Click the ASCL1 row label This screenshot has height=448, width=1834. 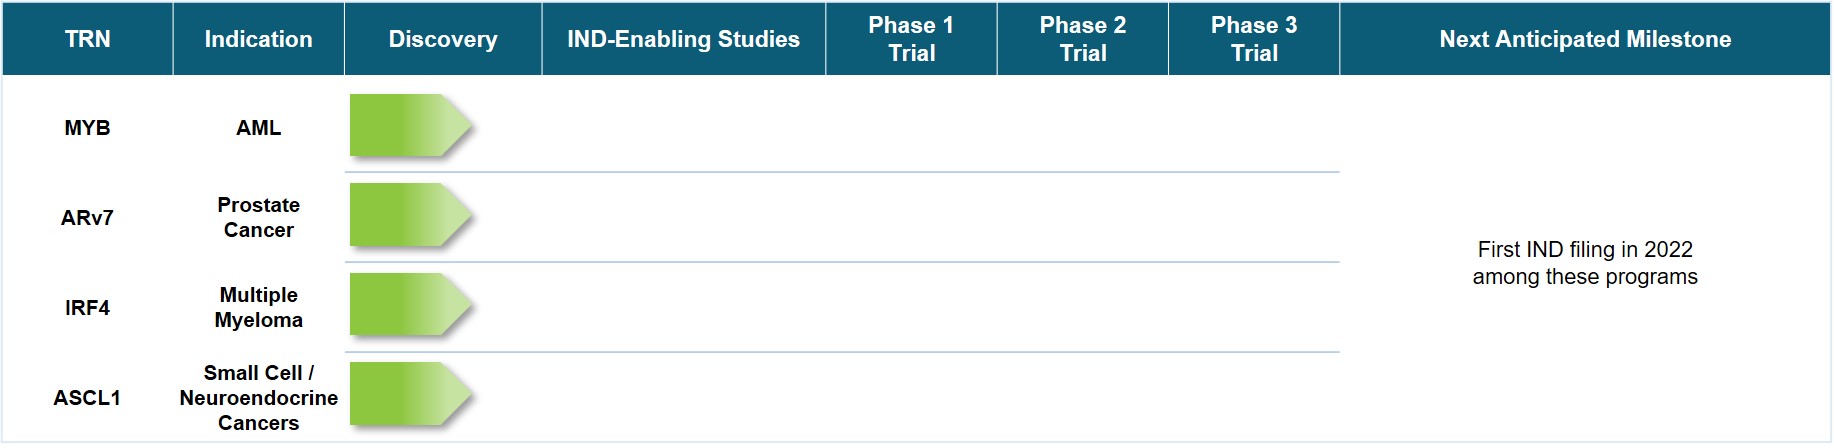tap(87, 398)
